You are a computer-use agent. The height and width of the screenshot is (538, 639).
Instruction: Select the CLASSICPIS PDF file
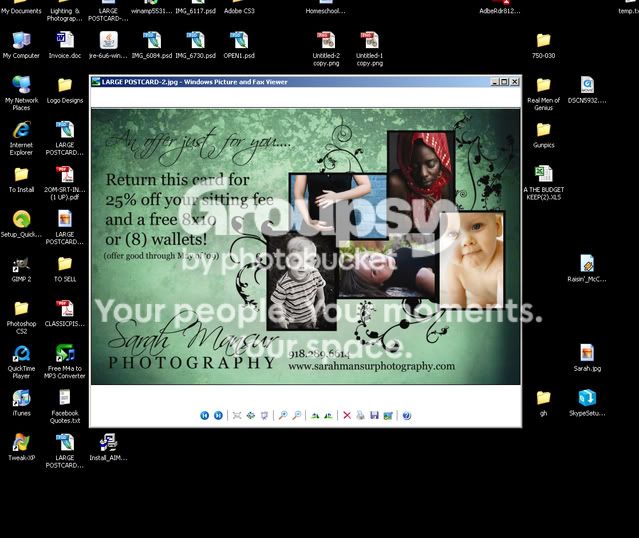tap(65, 313)
